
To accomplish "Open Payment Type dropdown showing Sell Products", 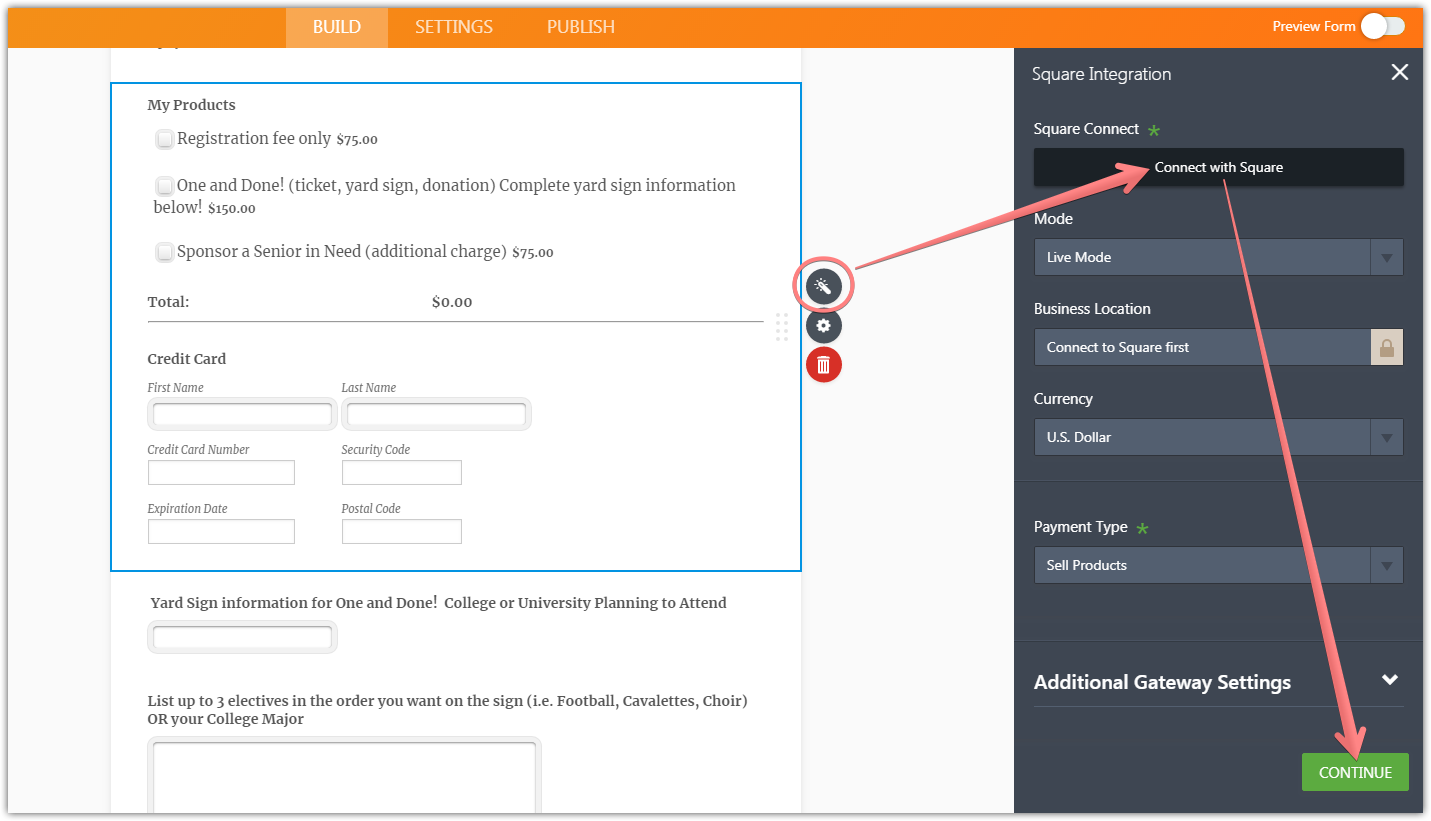I will [1218, 565].
